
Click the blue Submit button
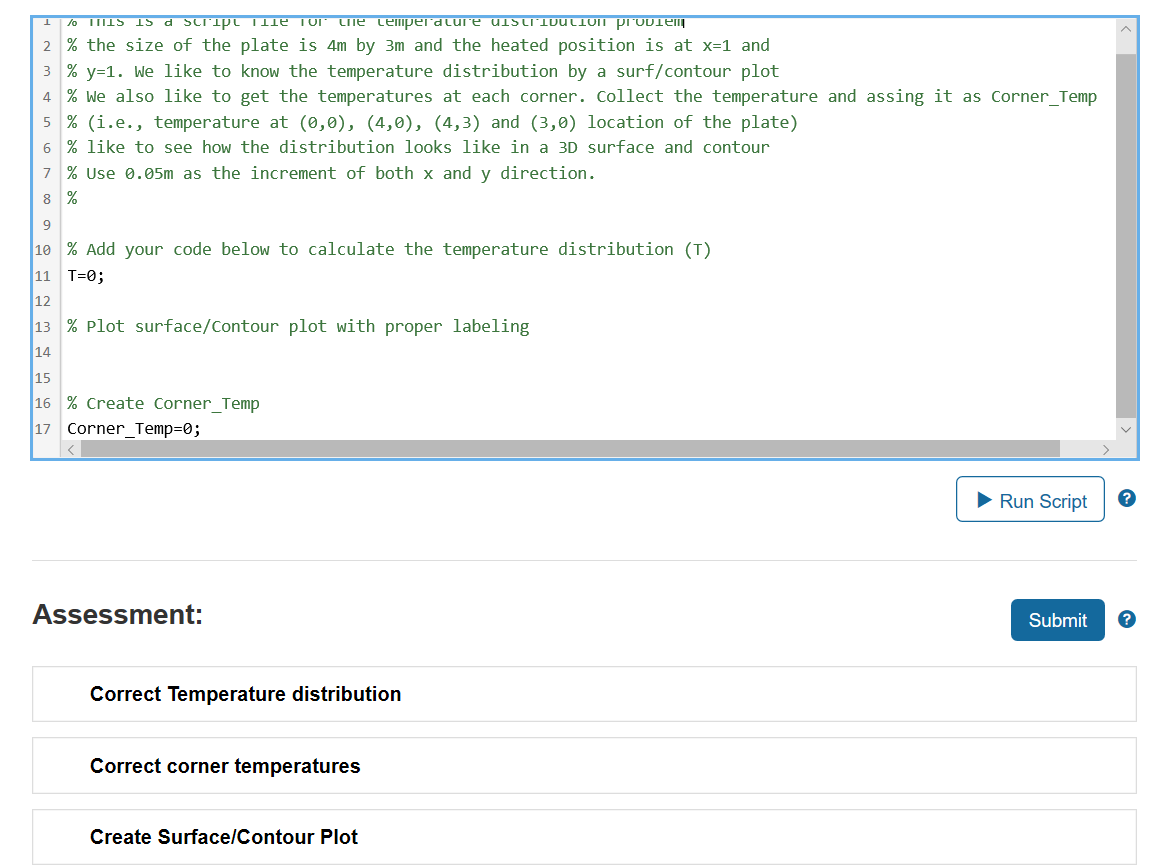[x=1057, y=620]
